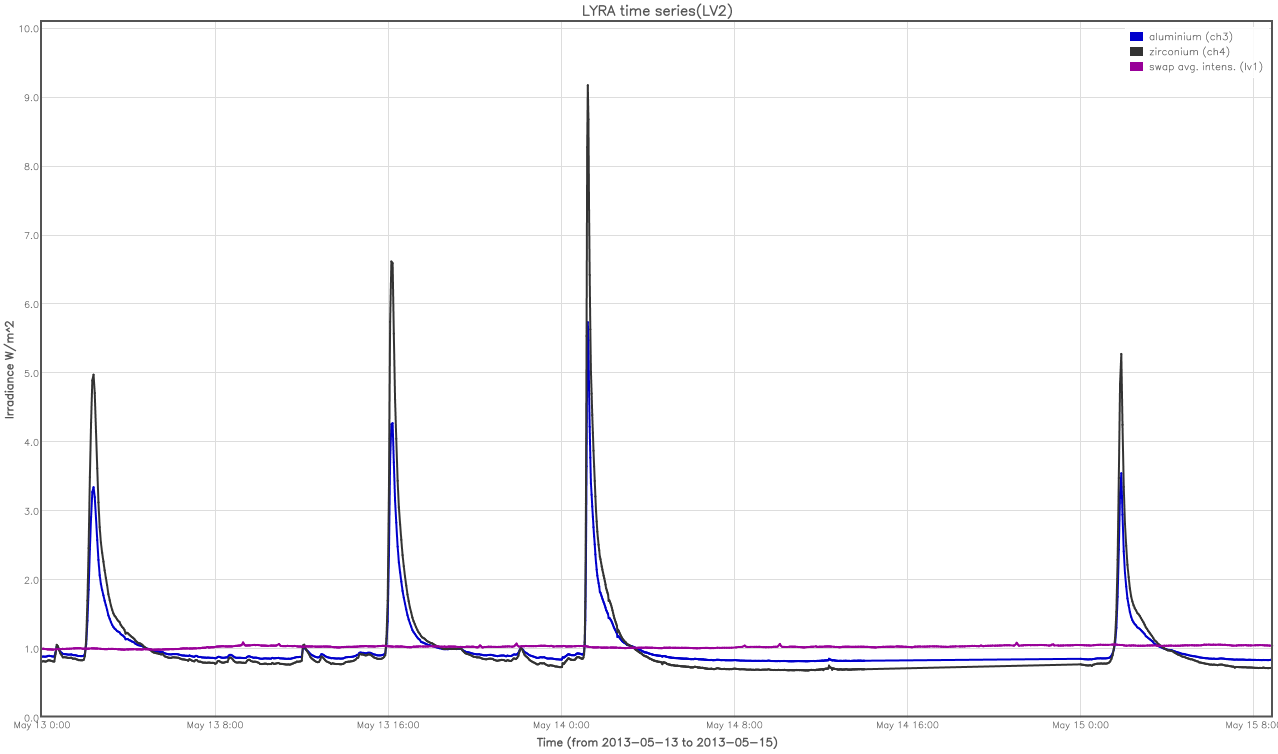This screenshot has height=754, width=1278.
Task: Click the May 14 8:00 x-axis tick label
Action: coord(734,725)
